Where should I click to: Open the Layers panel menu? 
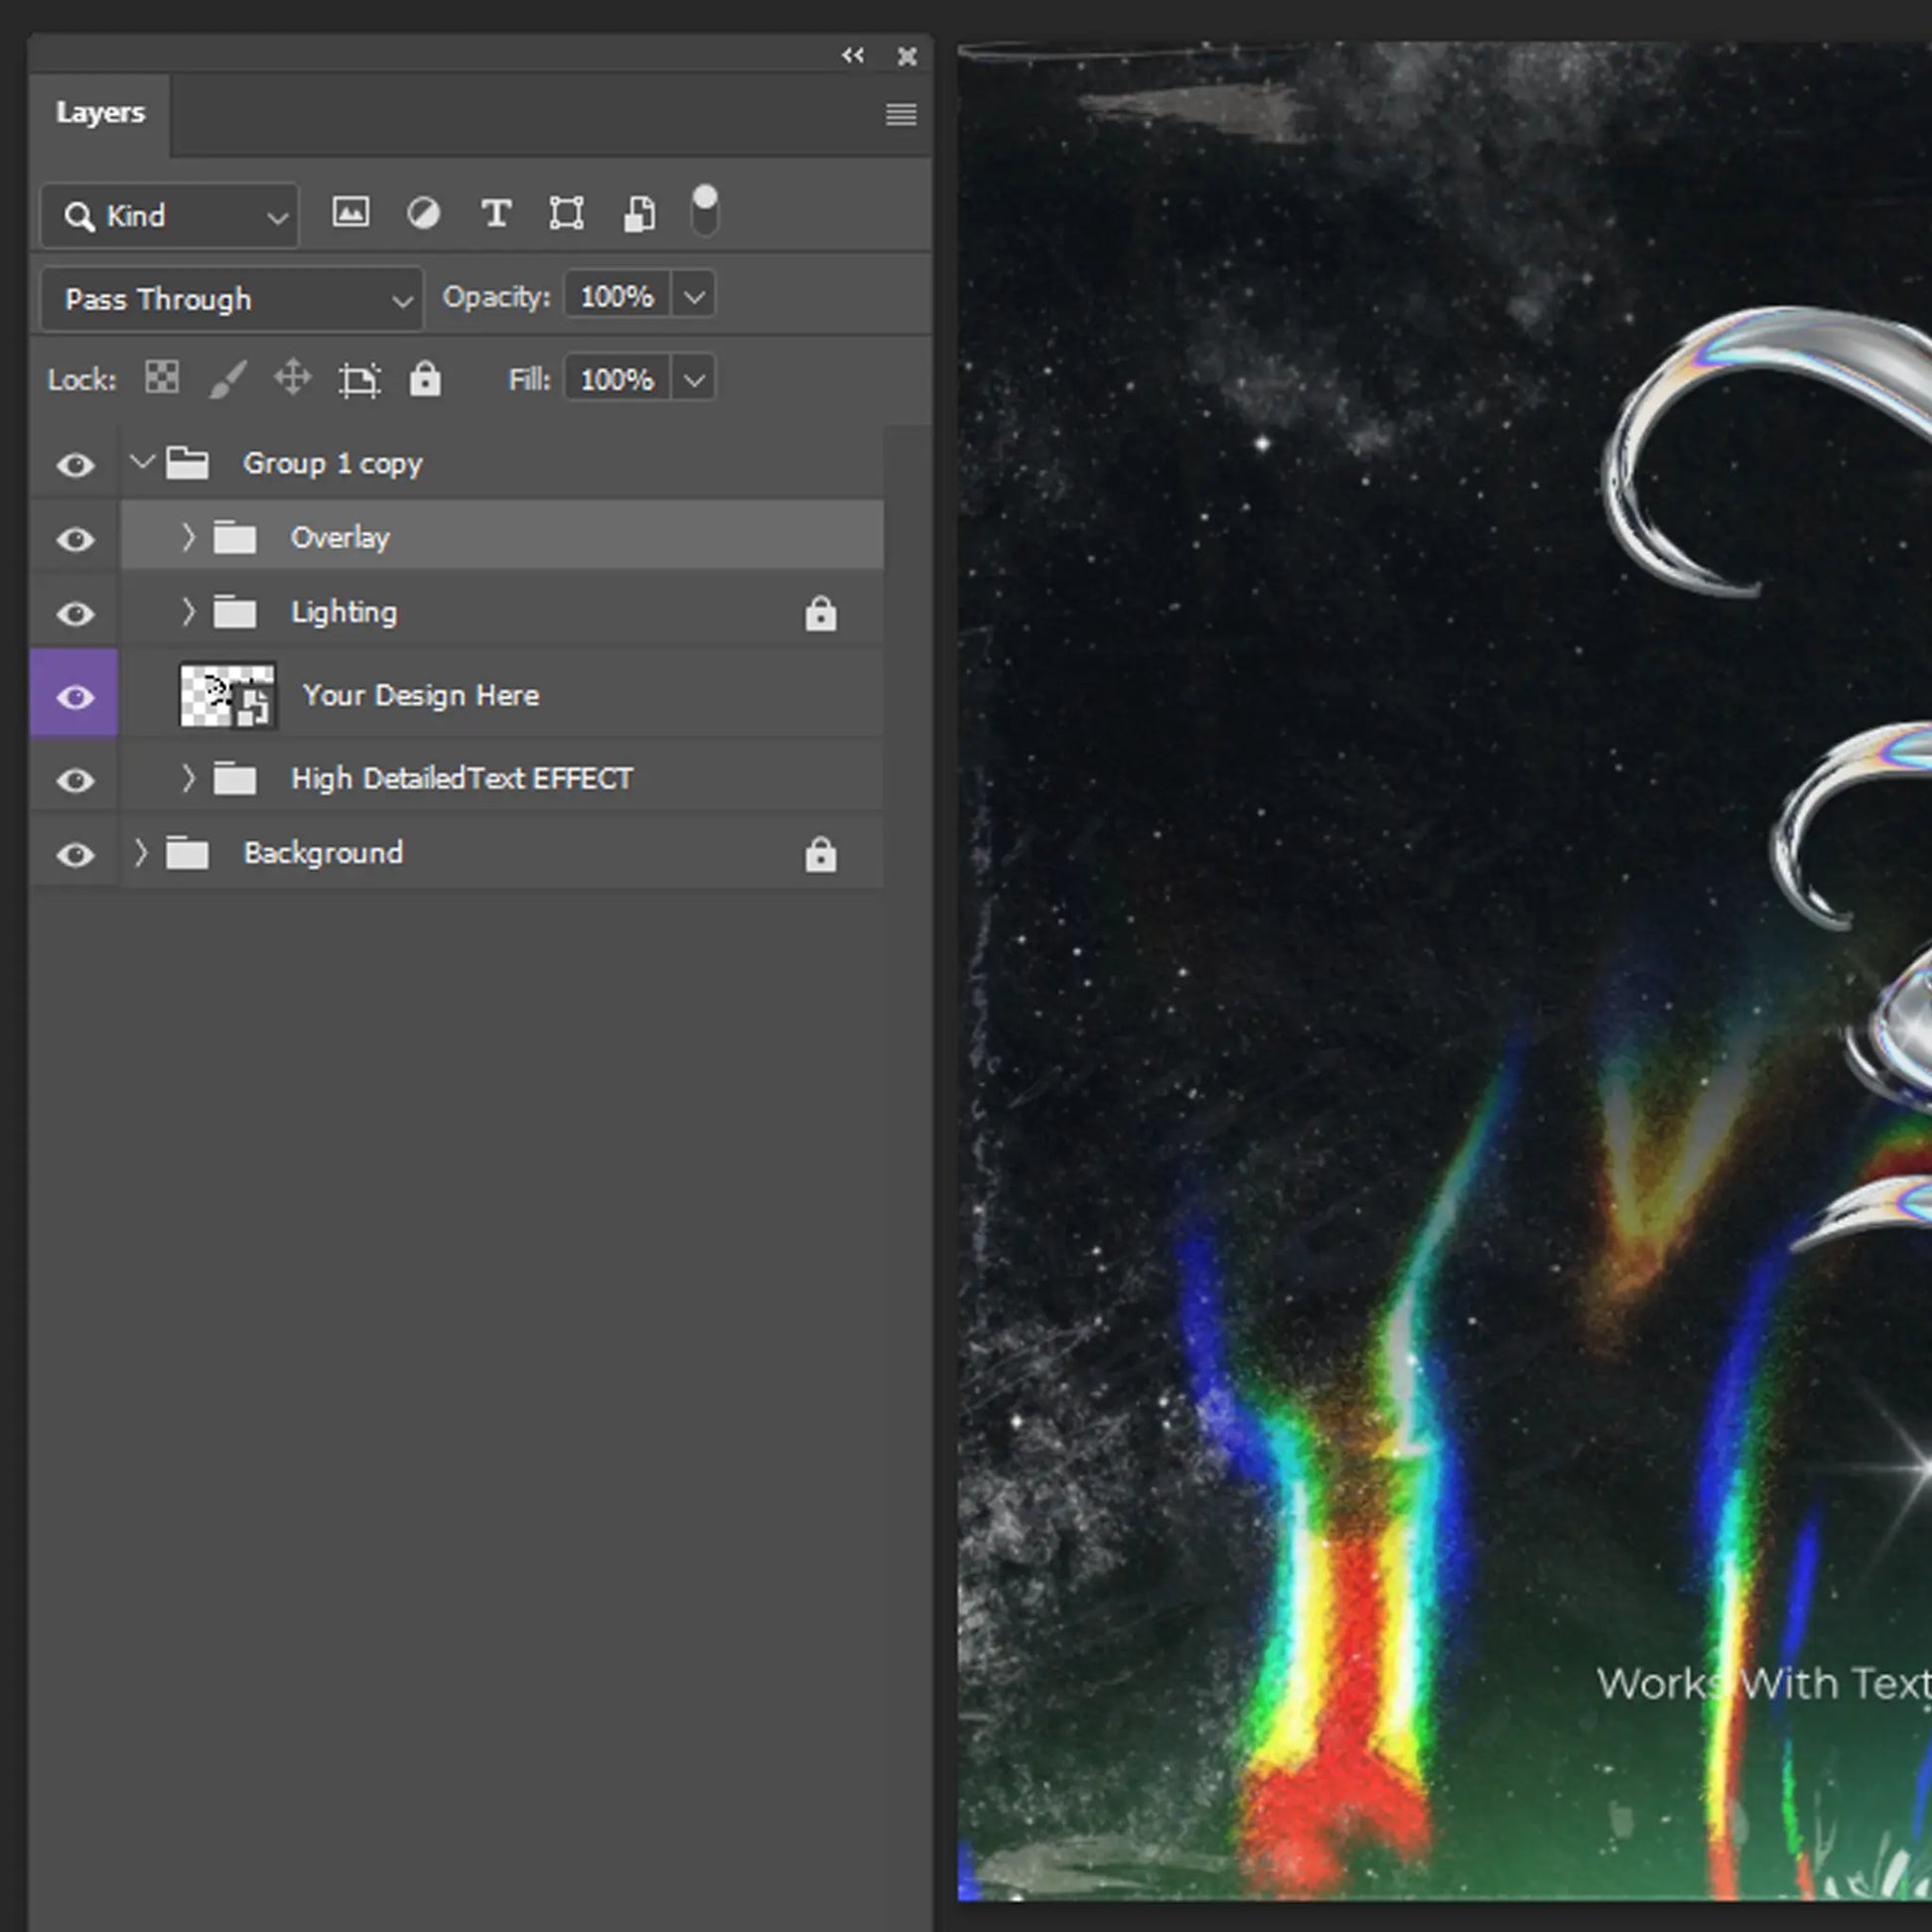point(901,115)
